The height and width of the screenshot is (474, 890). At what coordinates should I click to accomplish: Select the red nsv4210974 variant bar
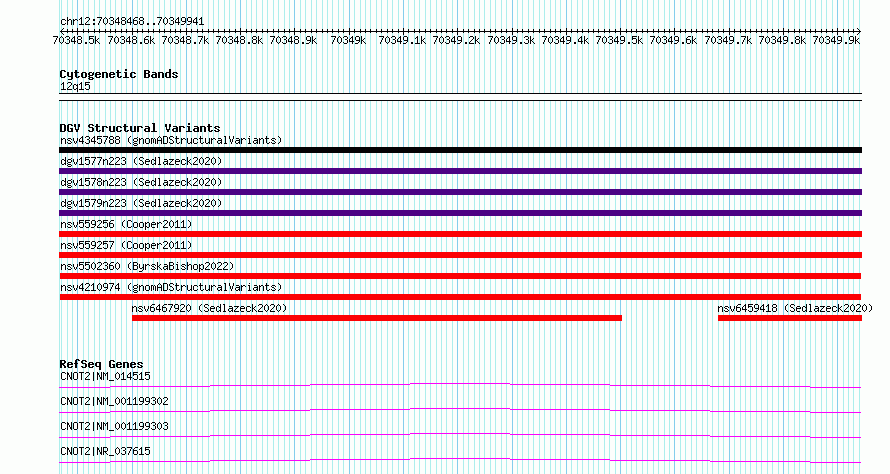pyautogui.click(x=460, y=297)
